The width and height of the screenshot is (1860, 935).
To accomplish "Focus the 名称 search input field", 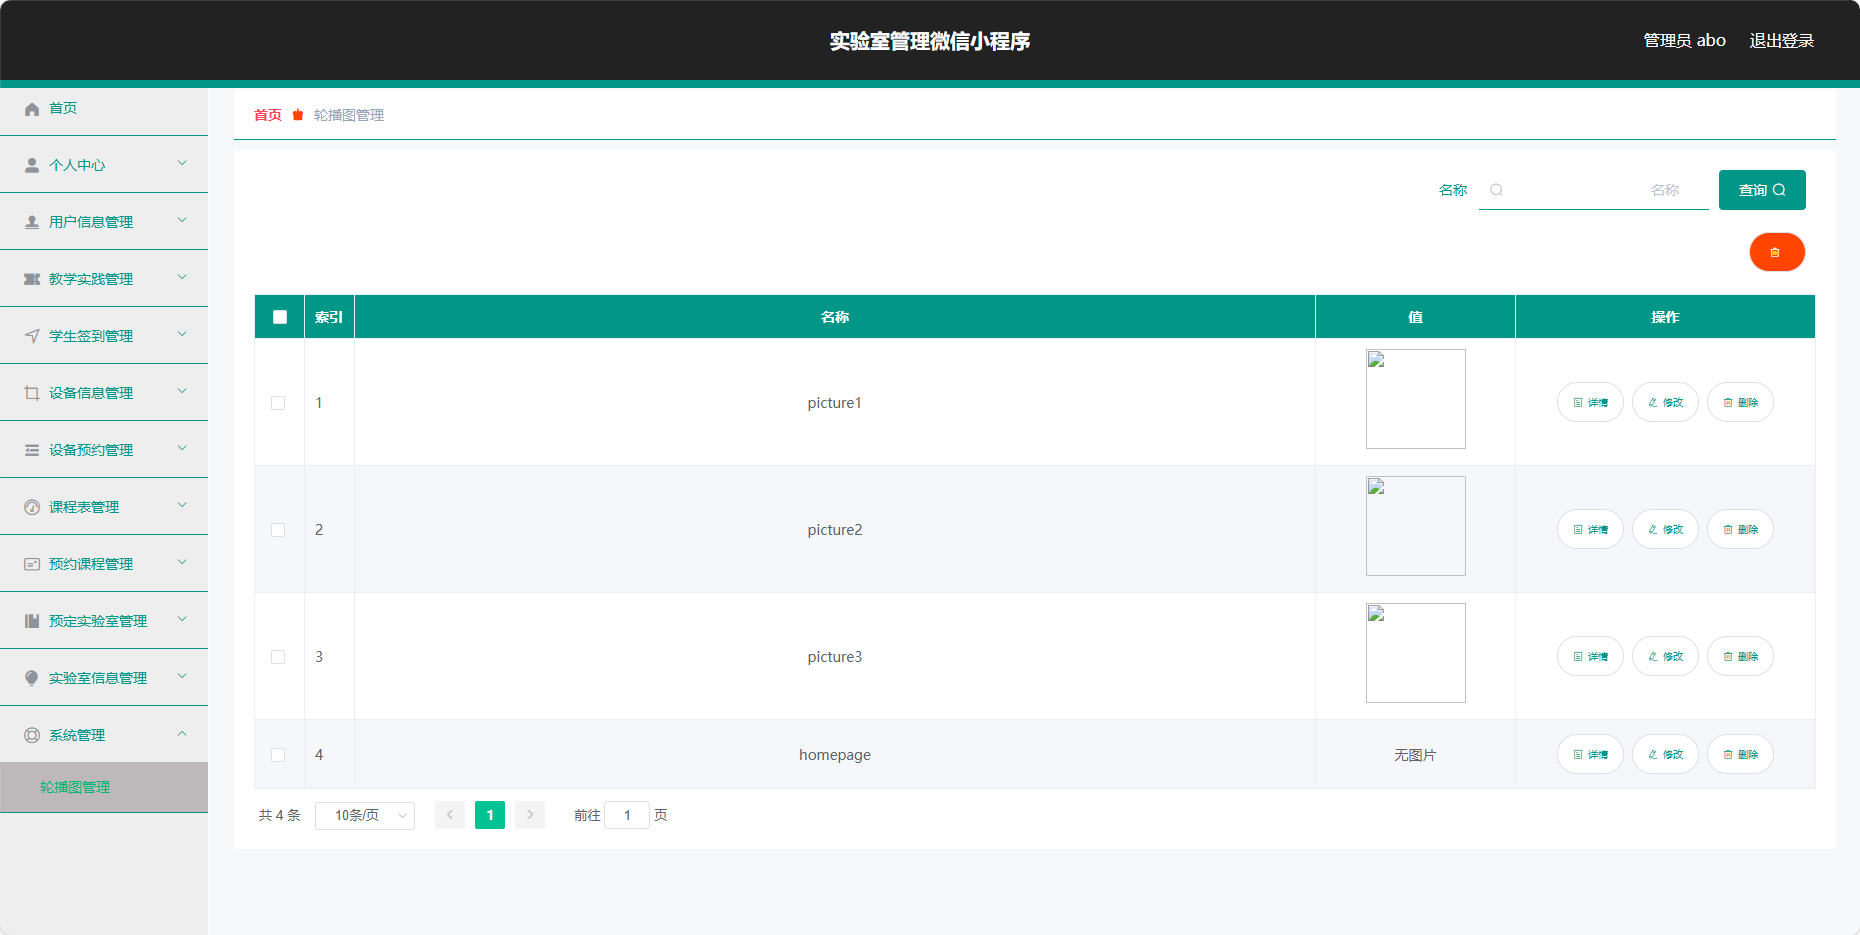I will click(1594, 190).
